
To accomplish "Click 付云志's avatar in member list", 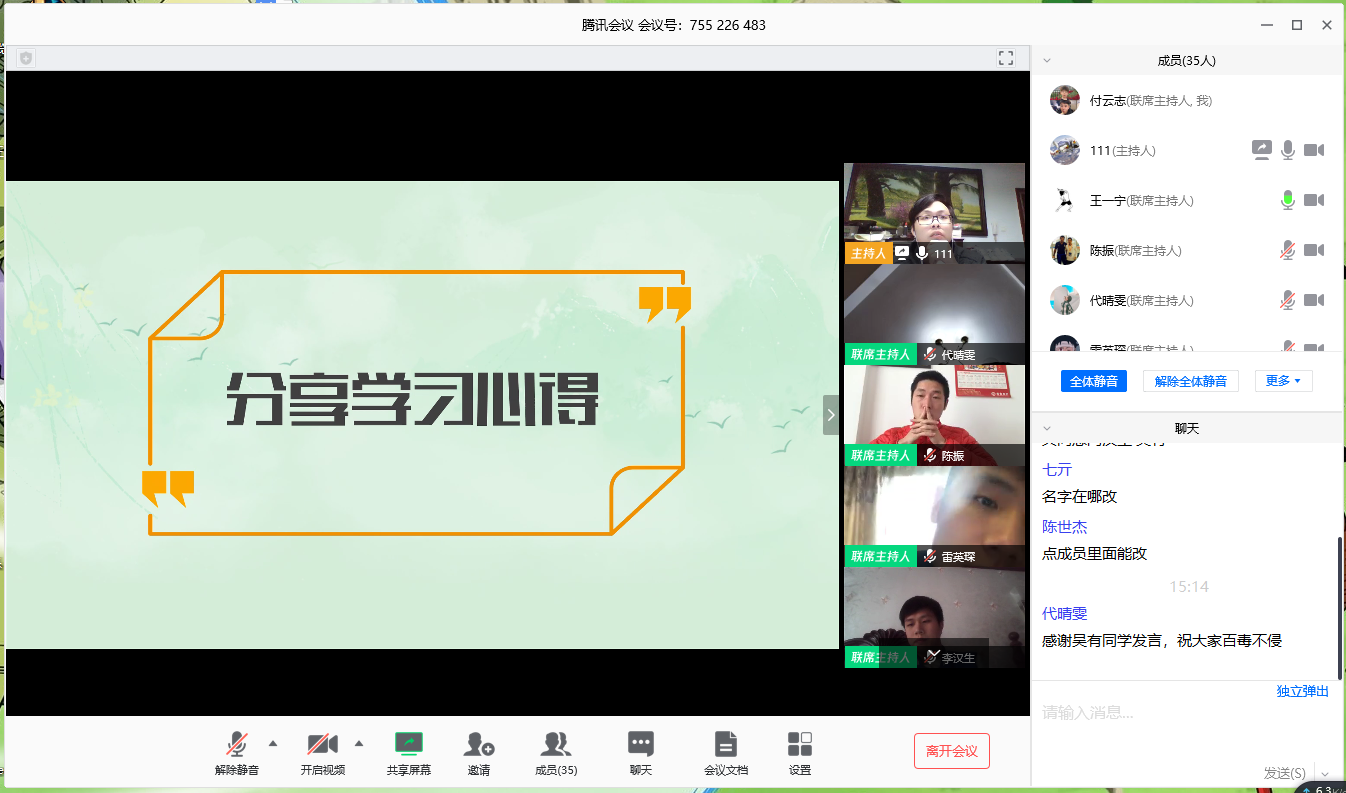I will (x=1065, y=100).
